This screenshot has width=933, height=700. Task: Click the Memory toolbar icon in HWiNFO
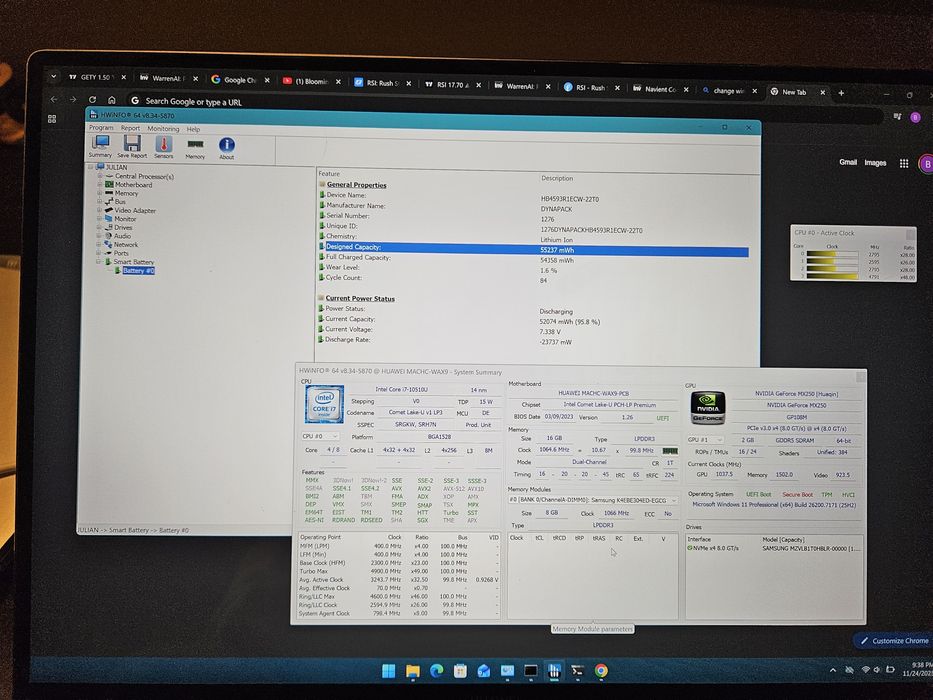pyautogui.click(x=195, y=148)
